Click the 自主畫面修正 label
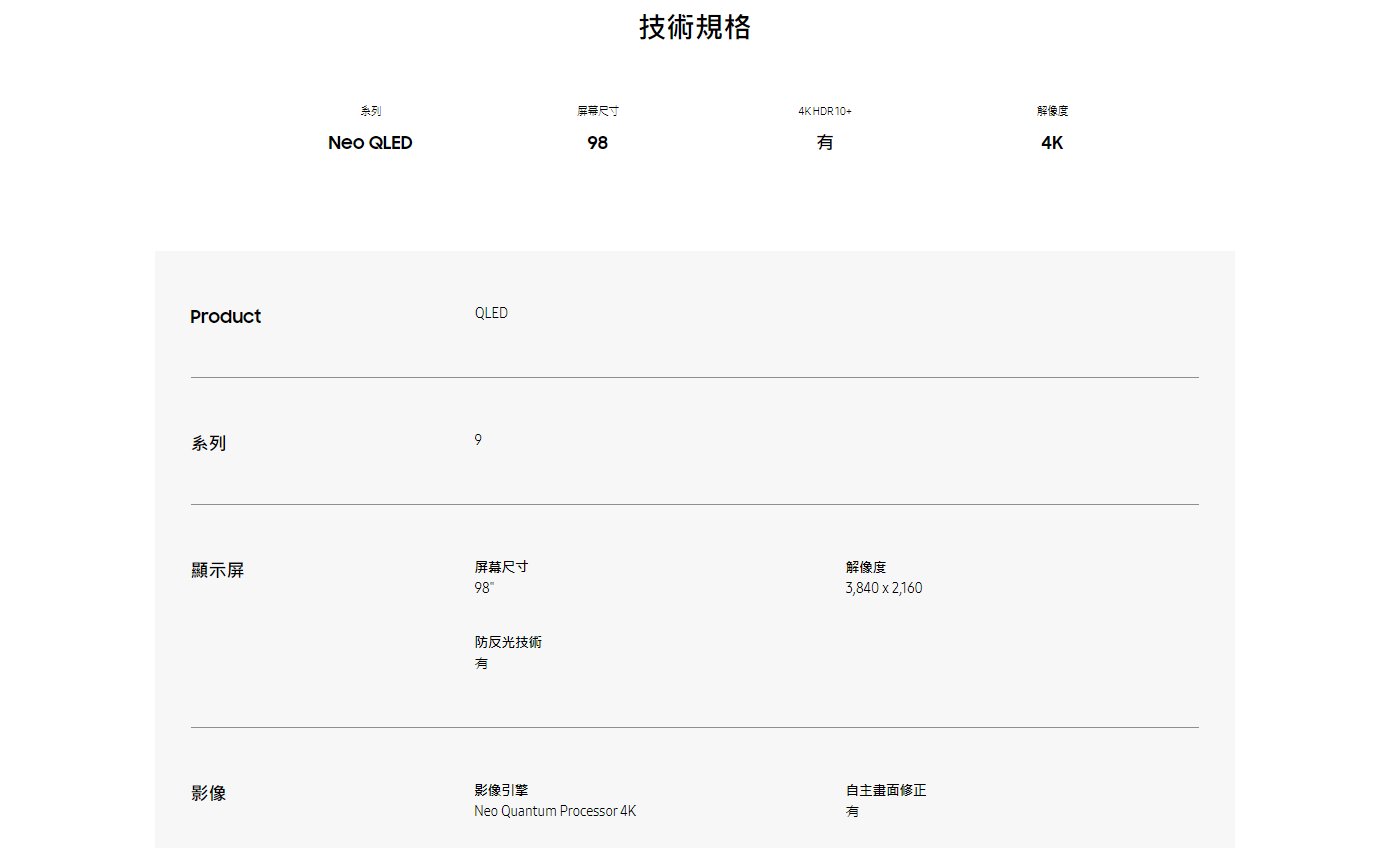 (886, 790)
